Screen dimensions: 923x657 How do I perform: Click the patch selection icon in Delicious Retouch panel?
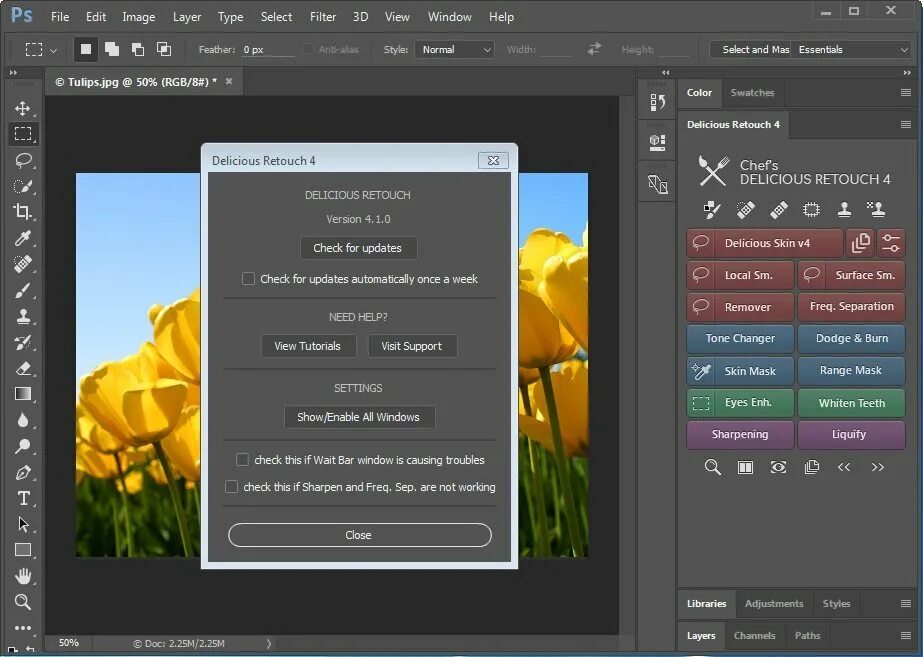click(x=811, y=210)
